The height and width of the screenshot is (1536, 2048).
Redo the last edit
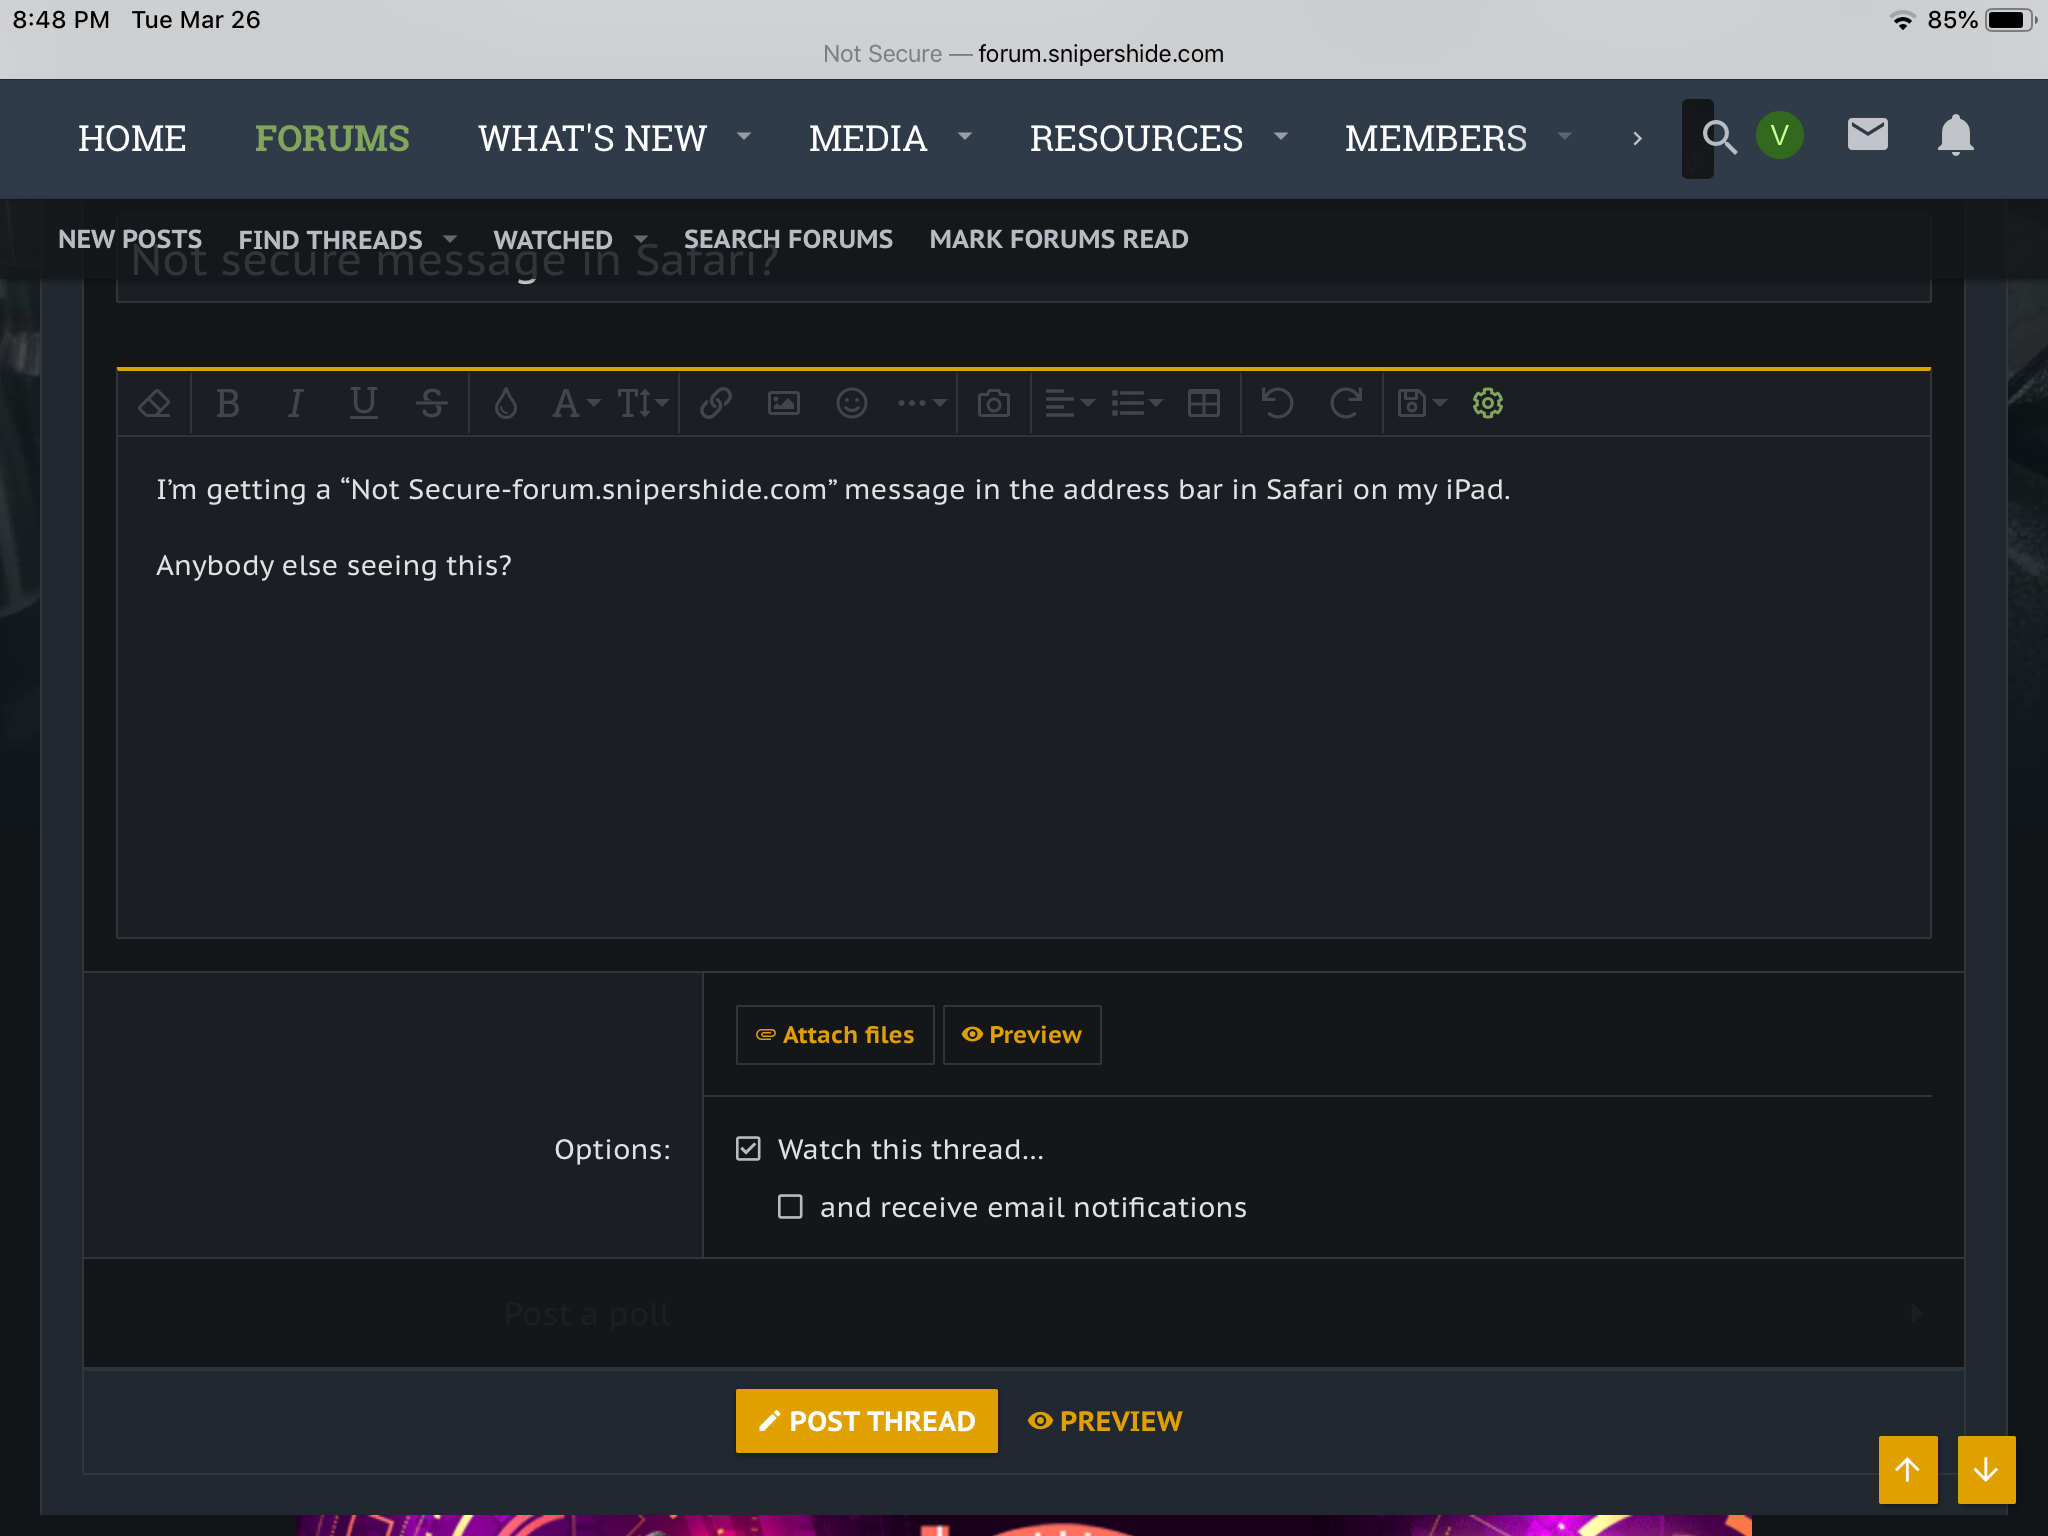1346,404
